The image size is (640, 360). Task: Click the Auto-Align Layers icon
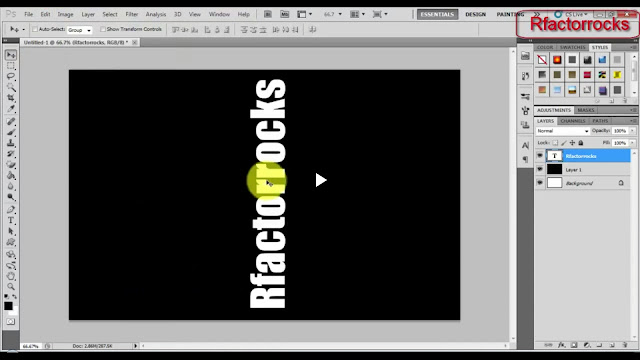click(x=313, y=29)
